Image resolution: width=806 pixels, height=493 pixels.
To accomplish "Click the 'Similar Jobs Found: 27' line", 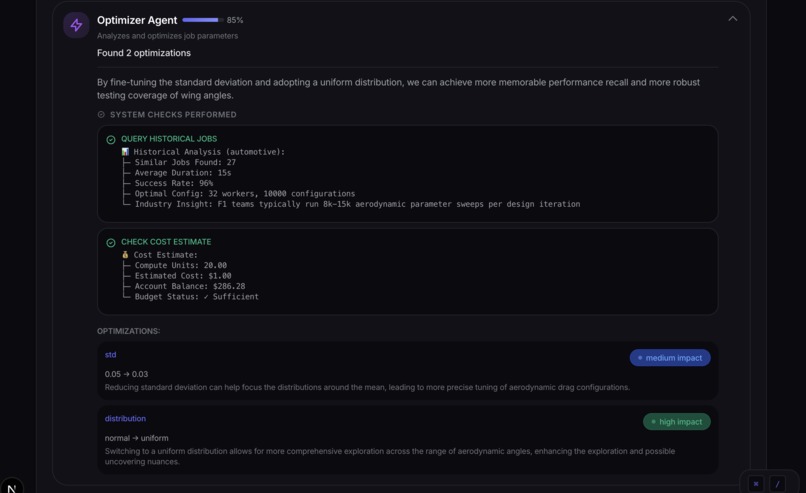I will (x=185, y=162).
